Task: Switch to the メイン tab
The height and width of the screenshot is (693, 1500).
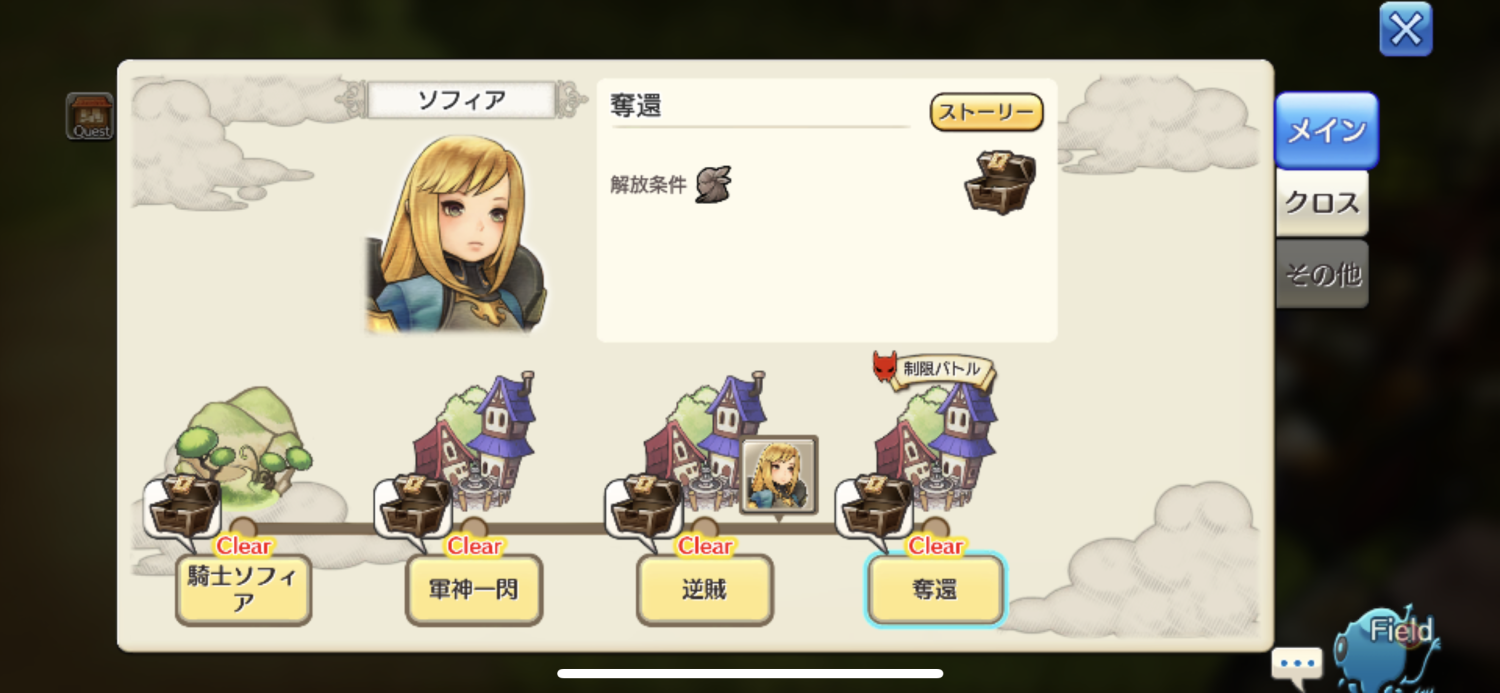Action: click(1326, 130)
